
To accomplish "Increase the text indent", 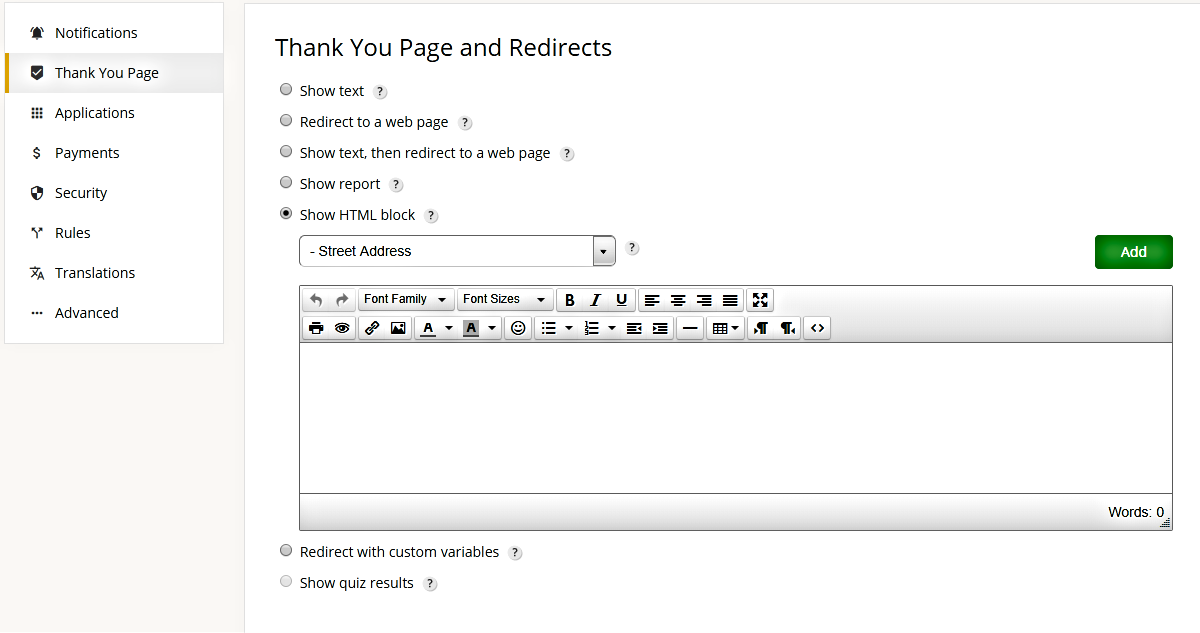I will (659, 327).
